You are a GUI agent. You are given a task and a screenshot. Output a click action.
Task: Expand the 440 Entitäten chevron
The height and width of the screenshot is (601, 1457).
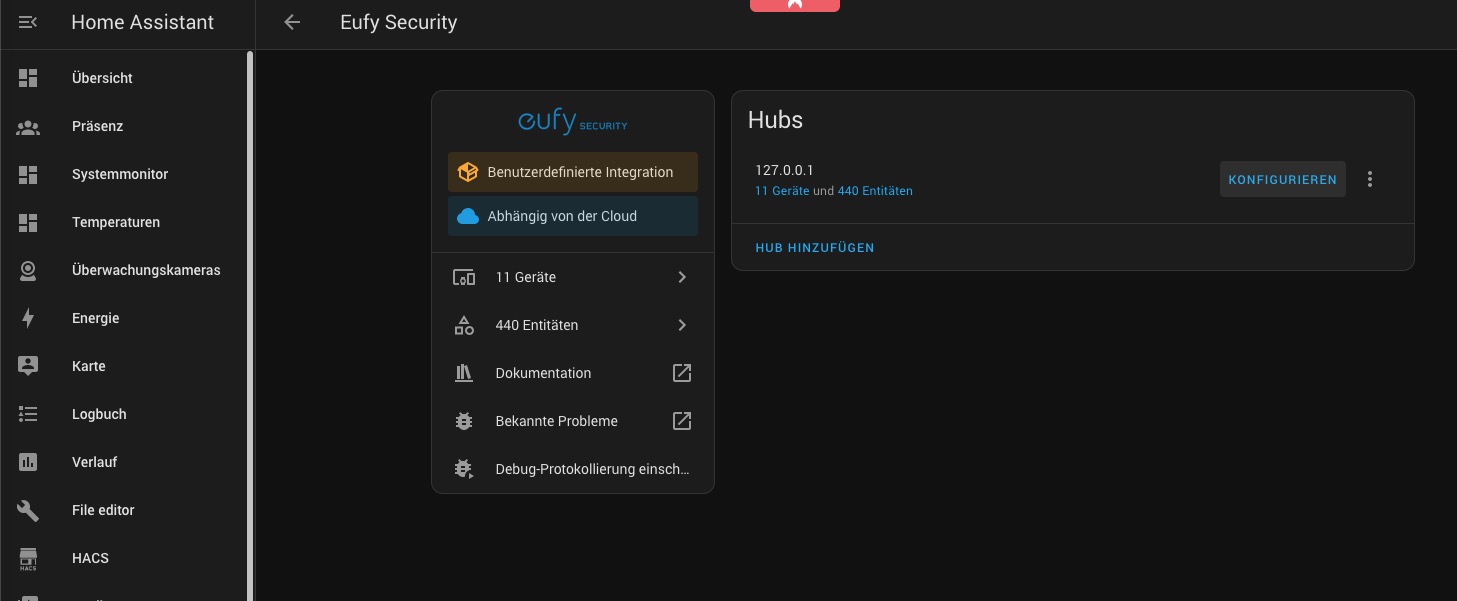pyautogui.click(x=682, y=325)
